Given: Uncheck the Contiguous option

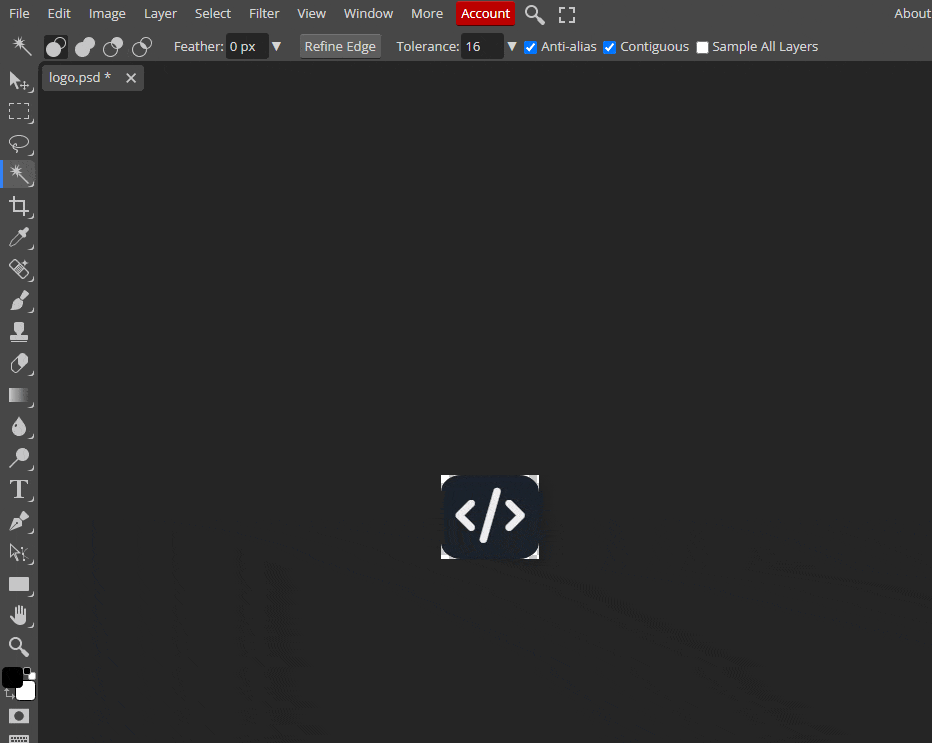Looking at the screenshot, I should [x=610, y=47].
